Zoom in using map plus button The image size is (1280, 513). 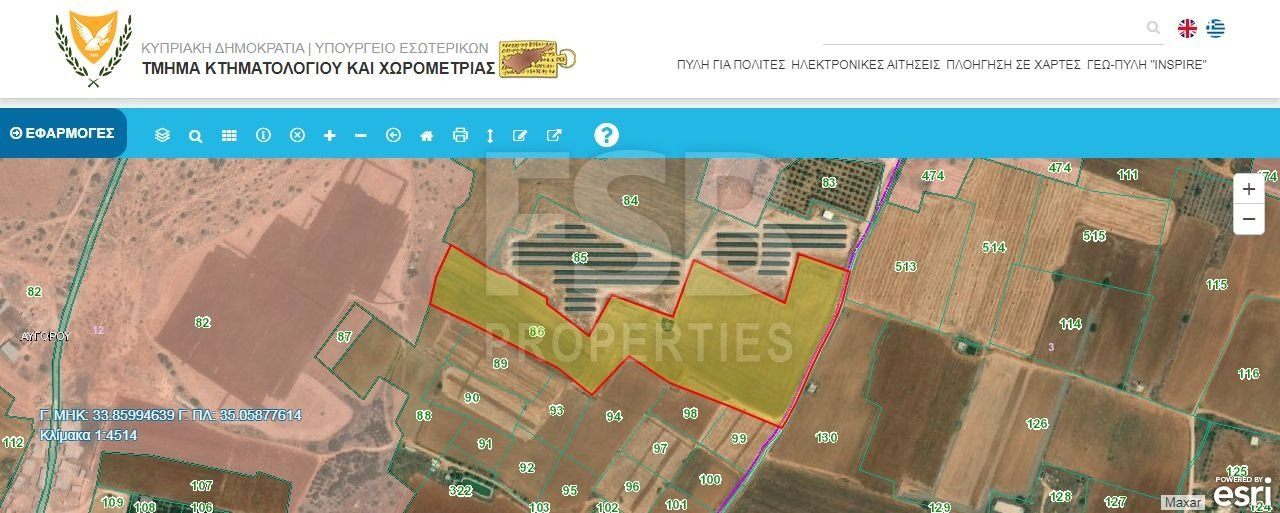[x=1249, y=188]
